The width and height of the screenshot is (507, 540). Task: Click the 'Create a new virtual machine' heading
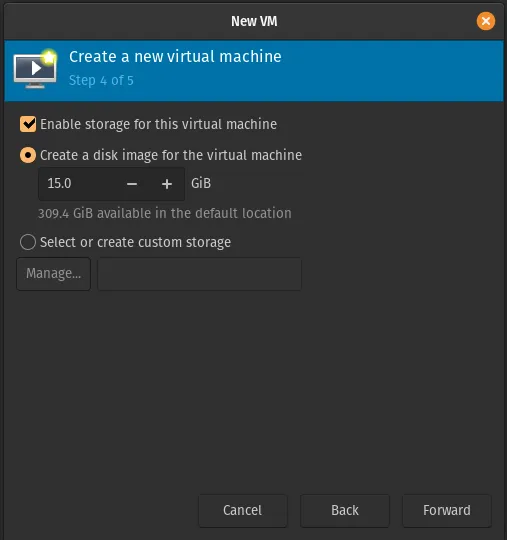click(175, 57)
